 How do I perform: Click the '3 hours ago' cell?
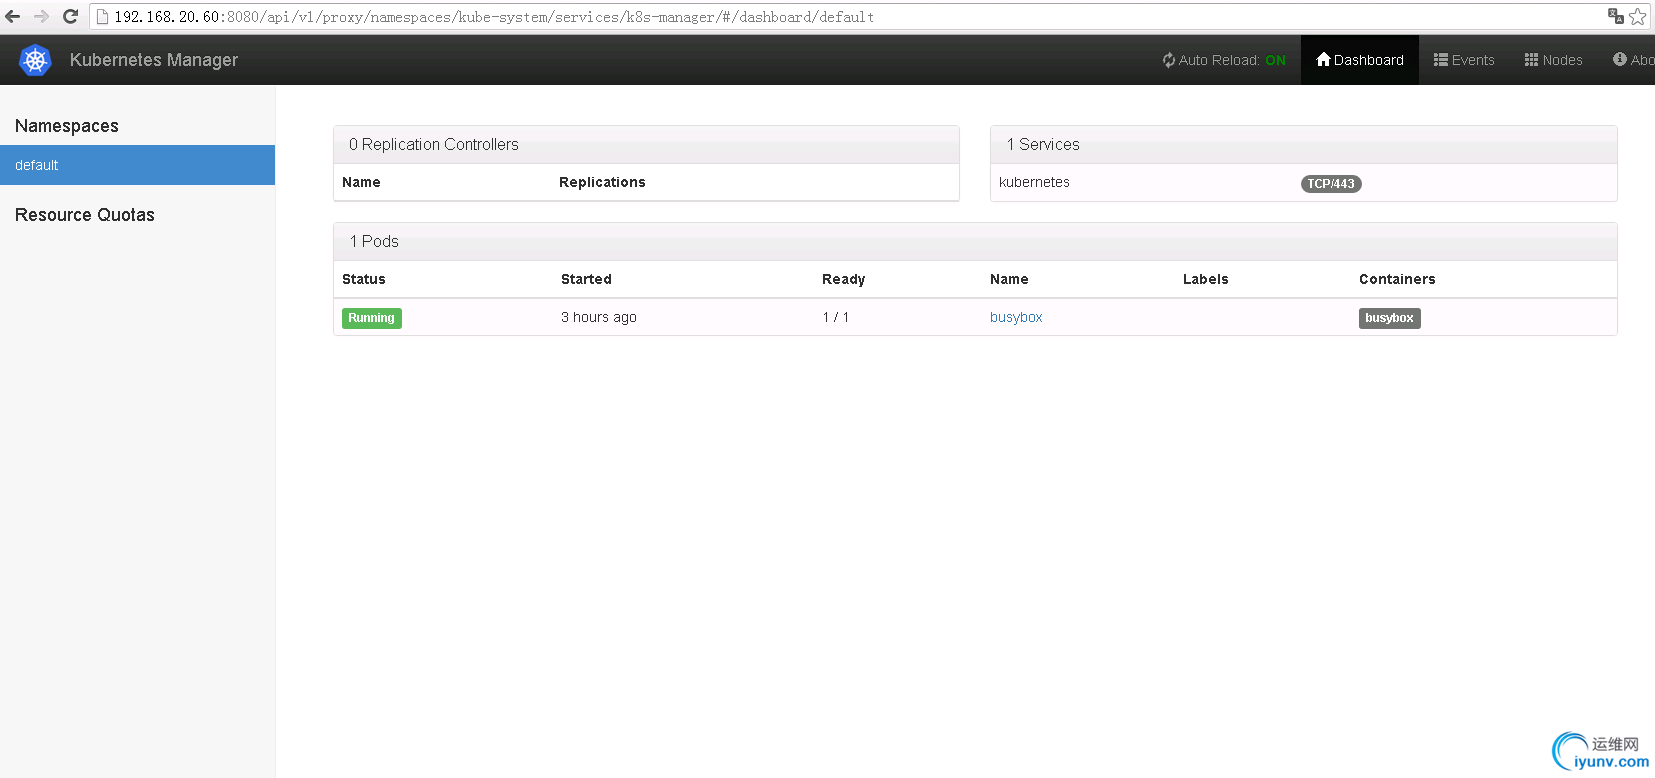(x=599, y=317)
